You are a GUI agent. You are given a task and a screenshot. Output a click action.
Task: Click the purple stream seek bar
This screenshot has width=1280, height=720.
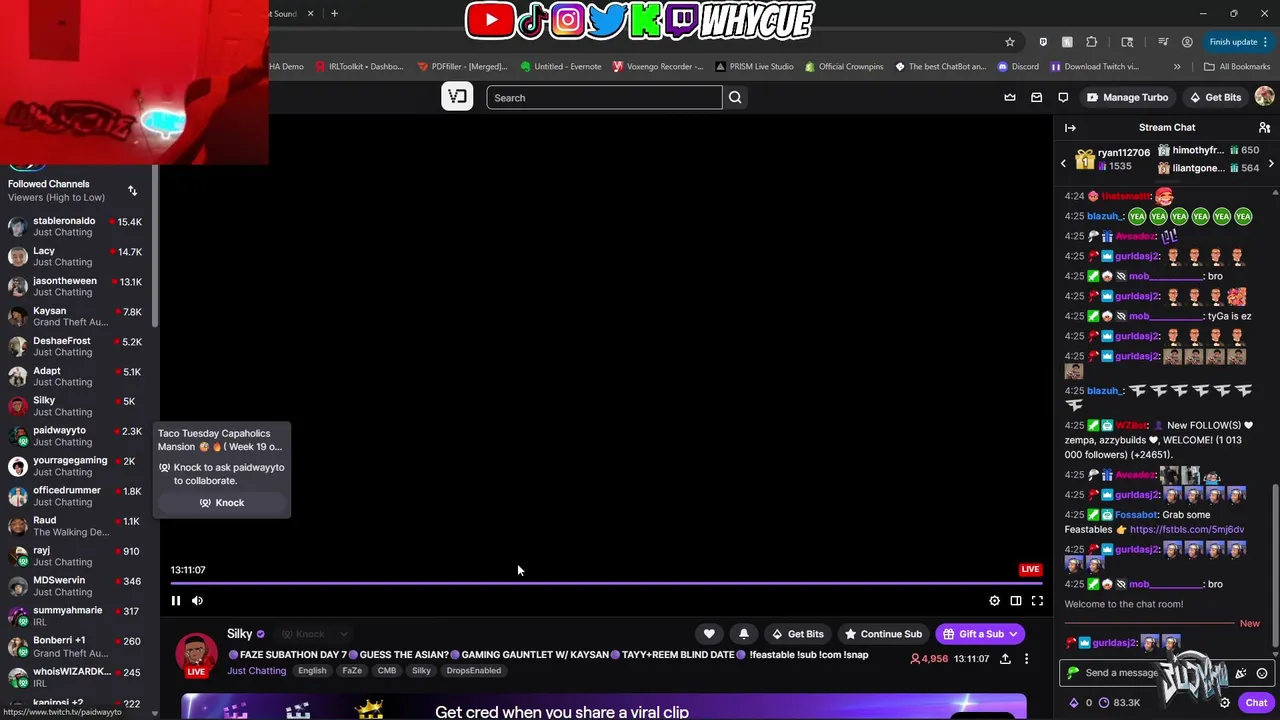606,583
